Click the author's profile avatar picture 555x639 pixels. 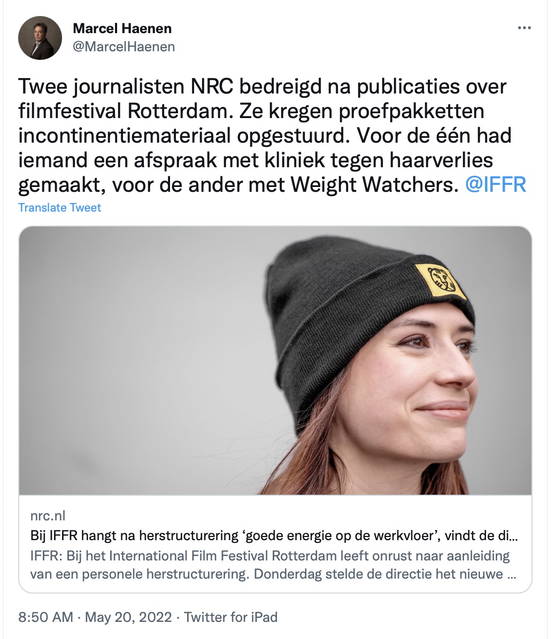point(40,38)
